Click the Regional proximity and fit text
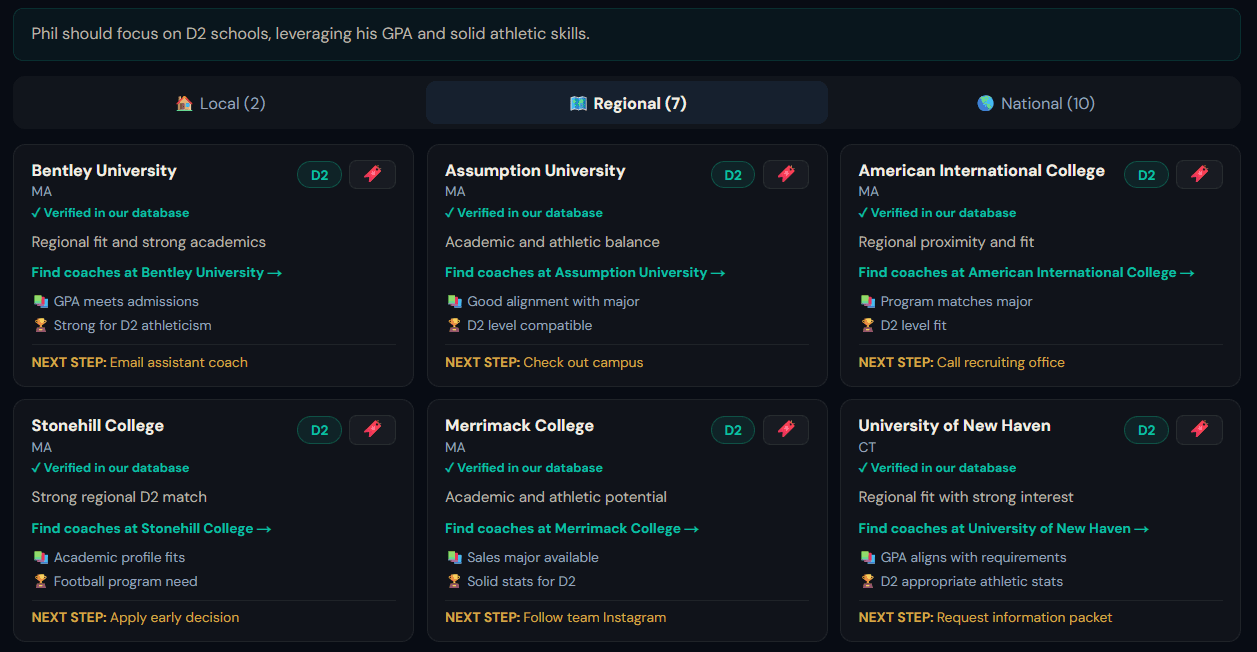The image size is (1257, 652). tap(946, 242)
